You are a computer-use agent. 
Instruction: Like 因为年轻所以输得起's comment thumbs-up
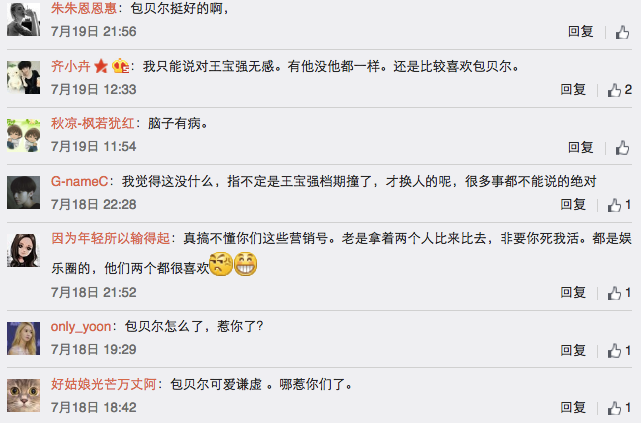614,293
